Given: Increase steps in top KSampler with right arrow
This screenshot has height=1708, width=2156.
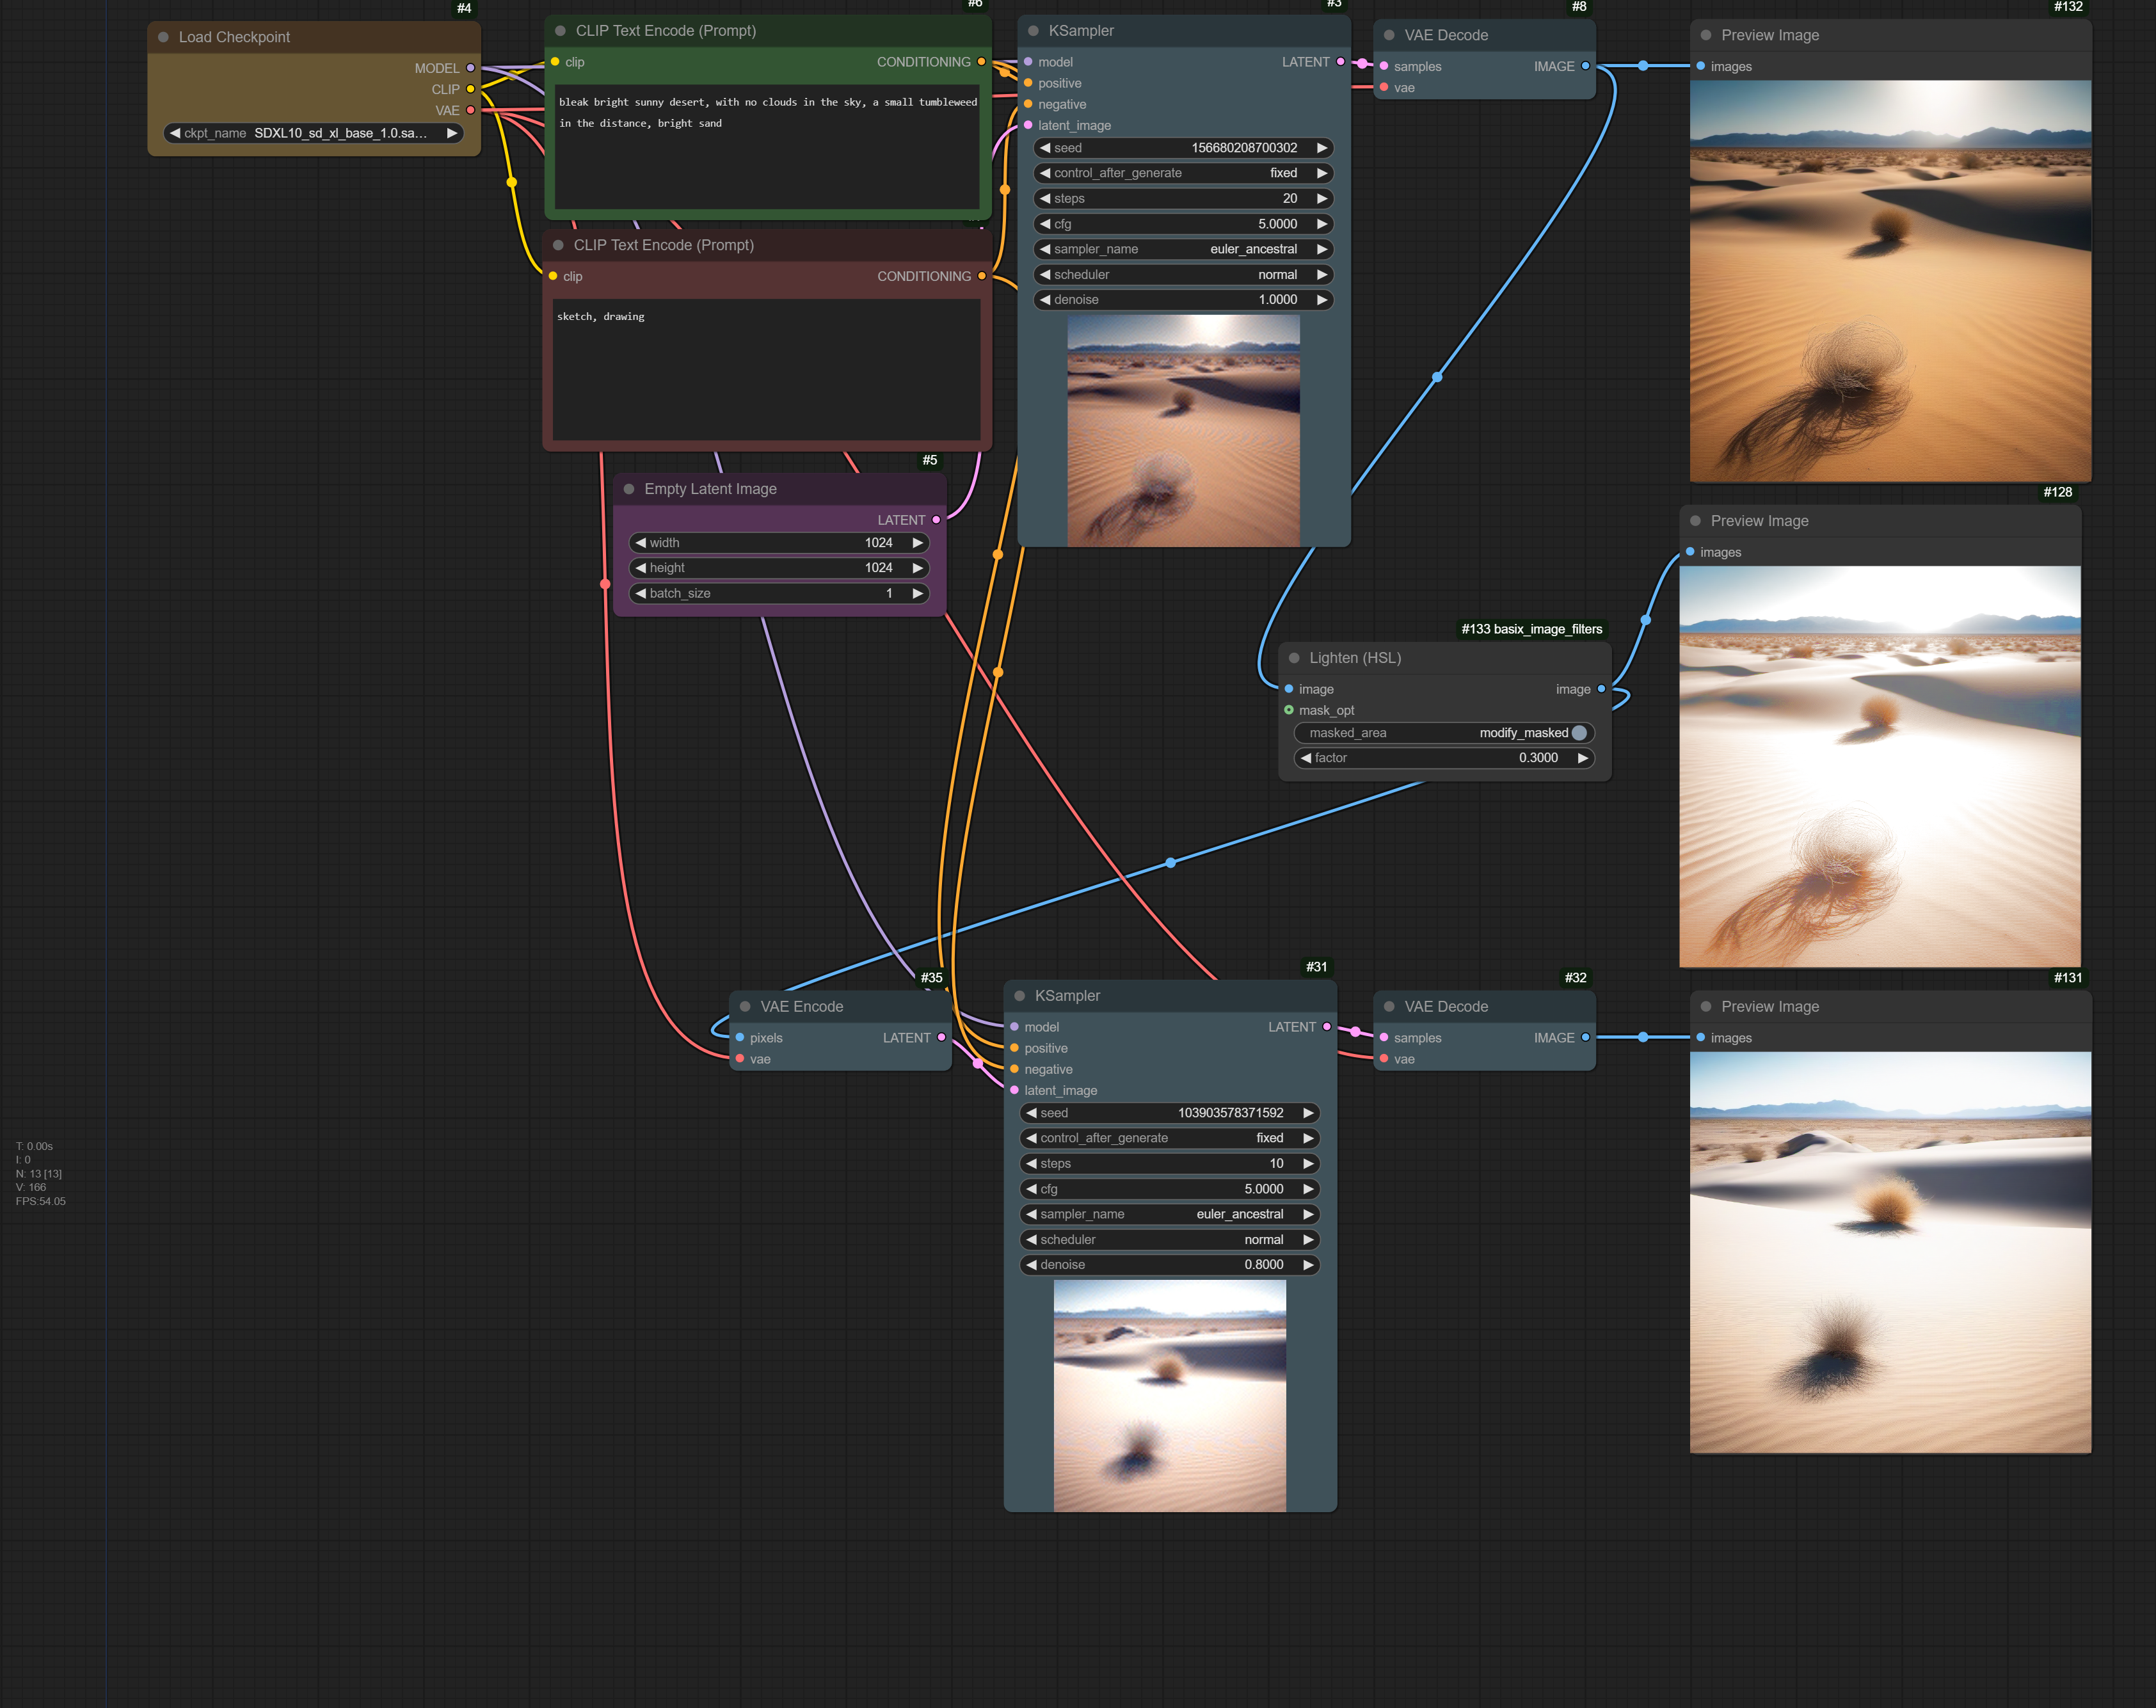Looking at the screenshot, I should click(1322, 199).
